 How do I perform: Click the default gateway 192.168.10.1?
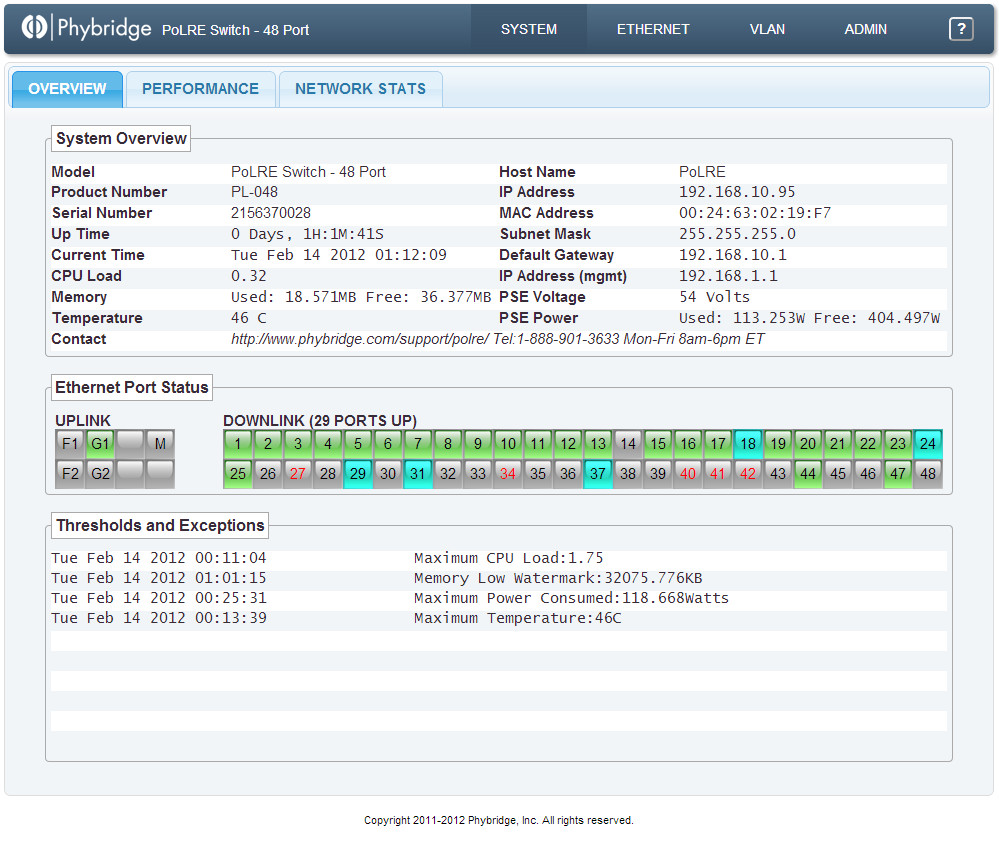pyautogui.click(x=733, y=255)
